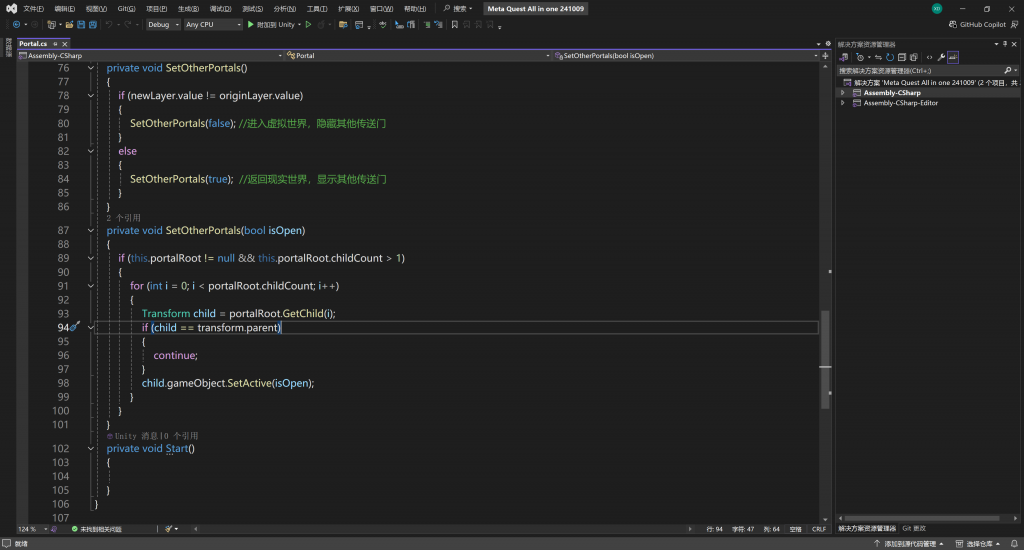Click the '0 个引用' code lens above Start
1024x550 pixels.
tap(181, 436)
